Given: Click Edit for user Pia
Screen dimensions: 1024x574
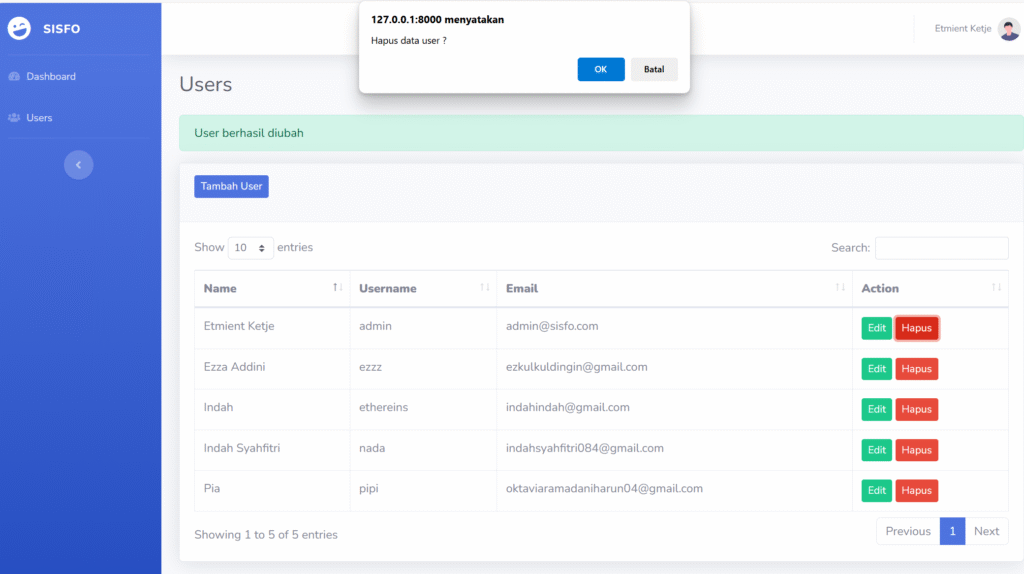Looking at the screenshot, I should coord(876,491).
